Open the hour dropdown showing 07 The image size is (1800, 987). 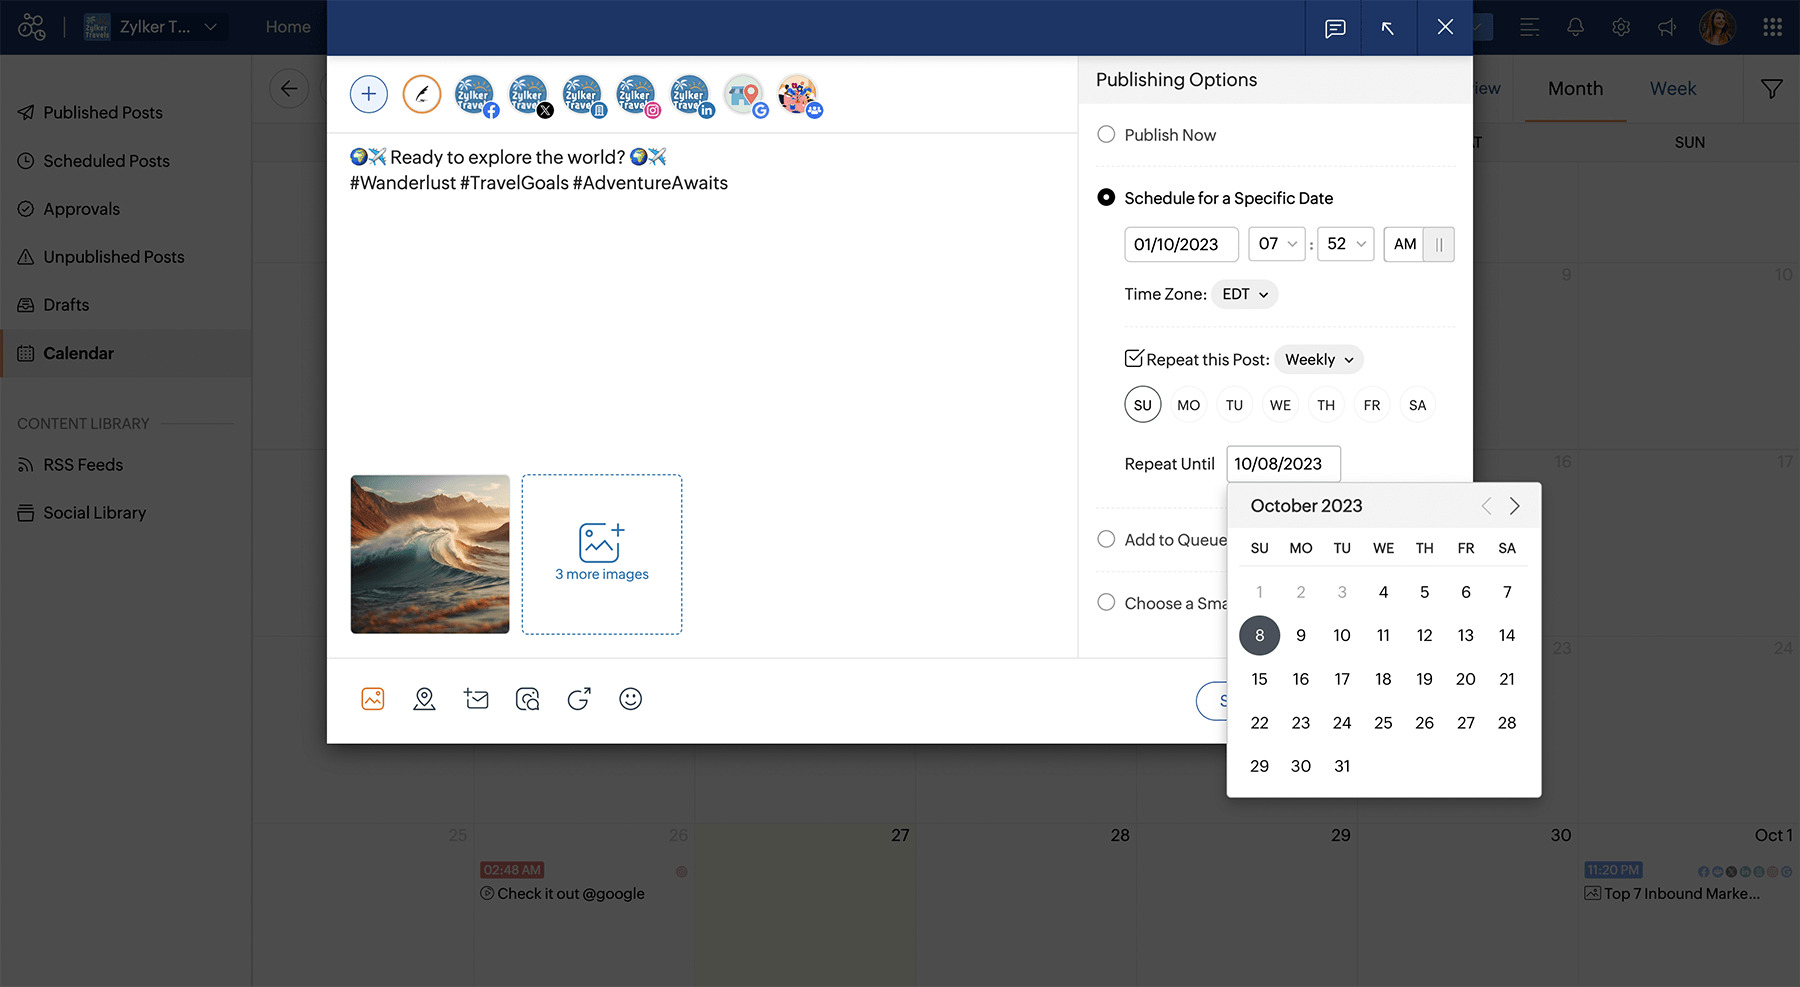coord(1277,244)
